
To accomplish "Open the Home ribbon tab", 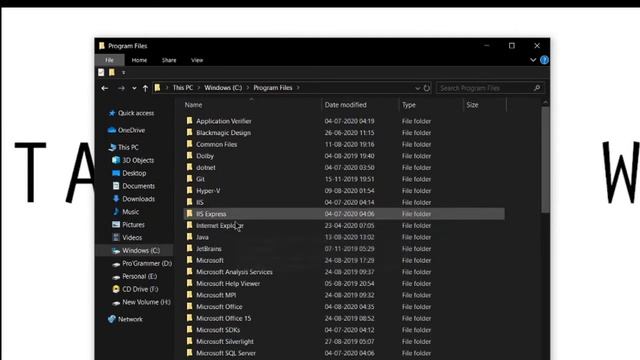I will tap(139, 60).
